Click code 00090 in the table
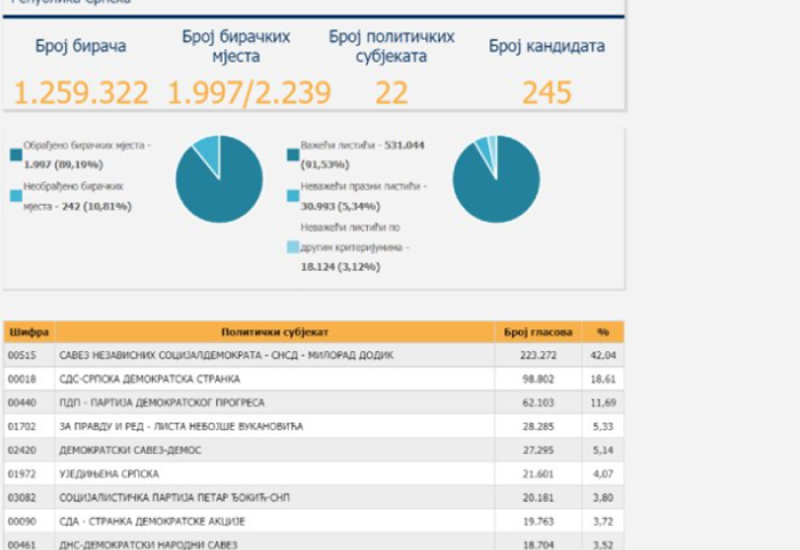Image resolution: width=800 pixels, height=550 pixels. click(x=22, y=521)
